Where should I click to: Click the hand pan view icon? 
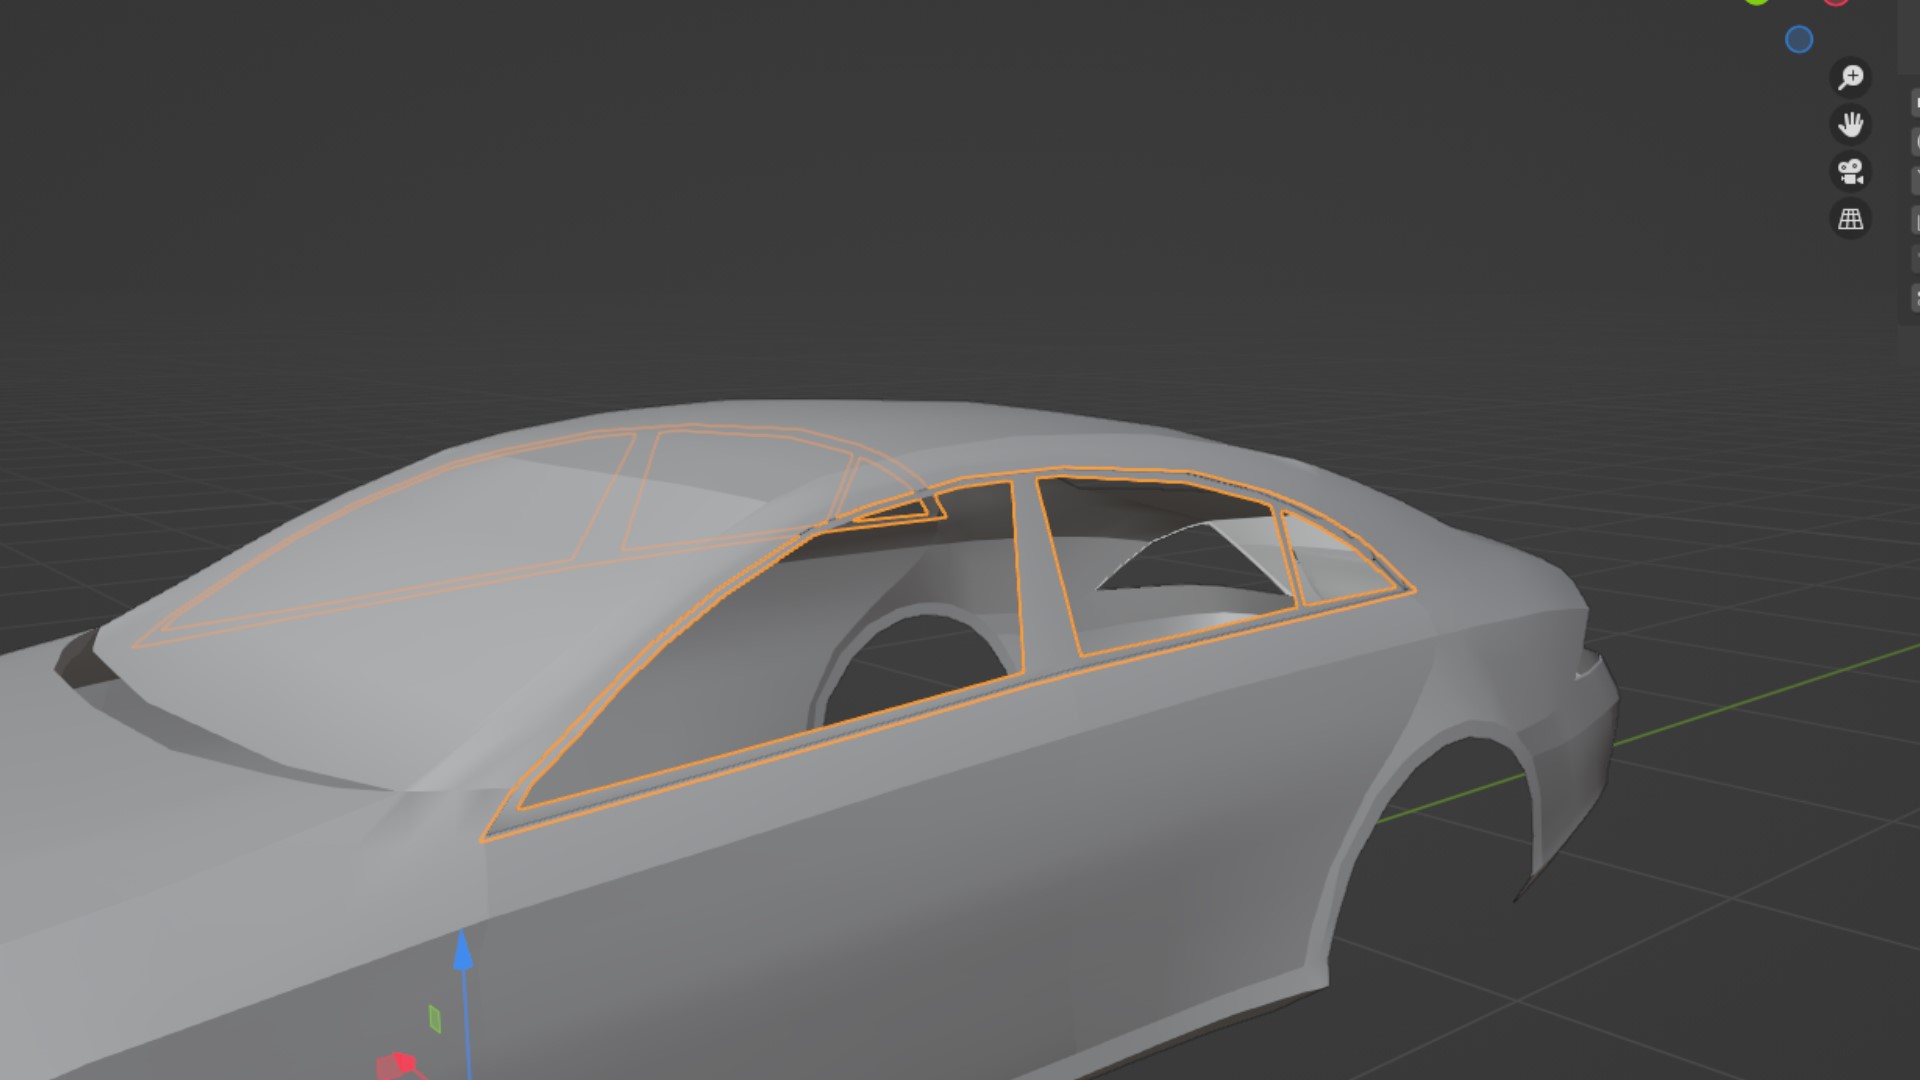(1850, 124)
